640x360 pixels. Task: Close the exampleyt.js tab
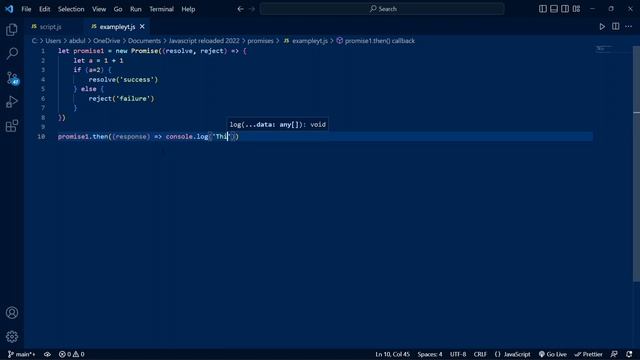click(x=142, y=27)
